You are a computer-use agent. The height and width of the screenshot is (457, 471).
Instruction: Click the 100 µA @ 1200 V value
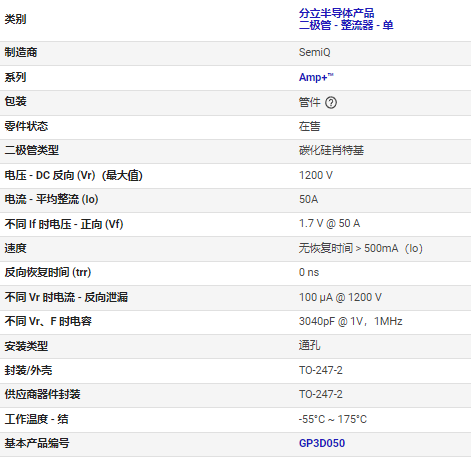340,297
